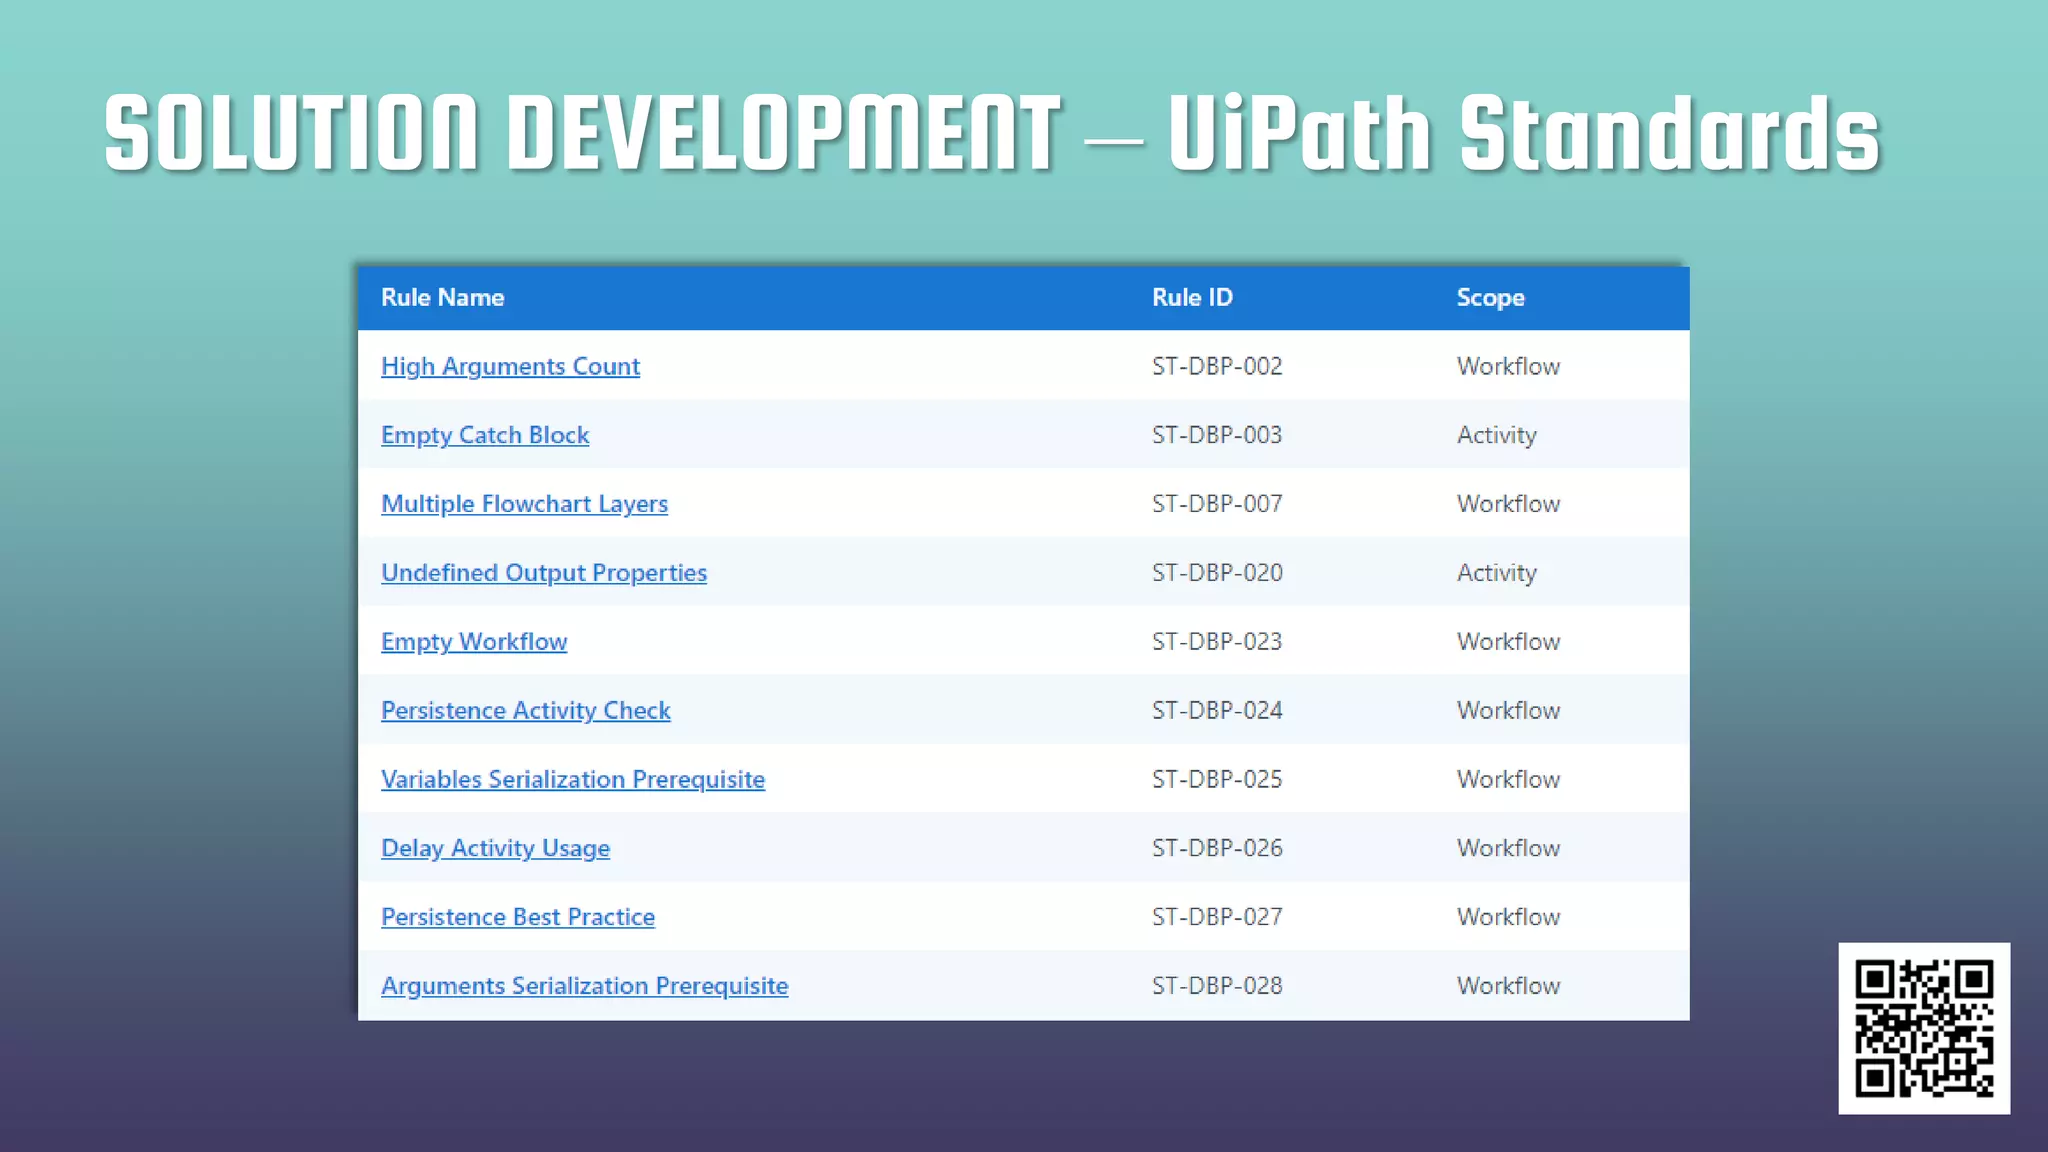Open Arguments Serialization Prerequisite link

[584, 986]
